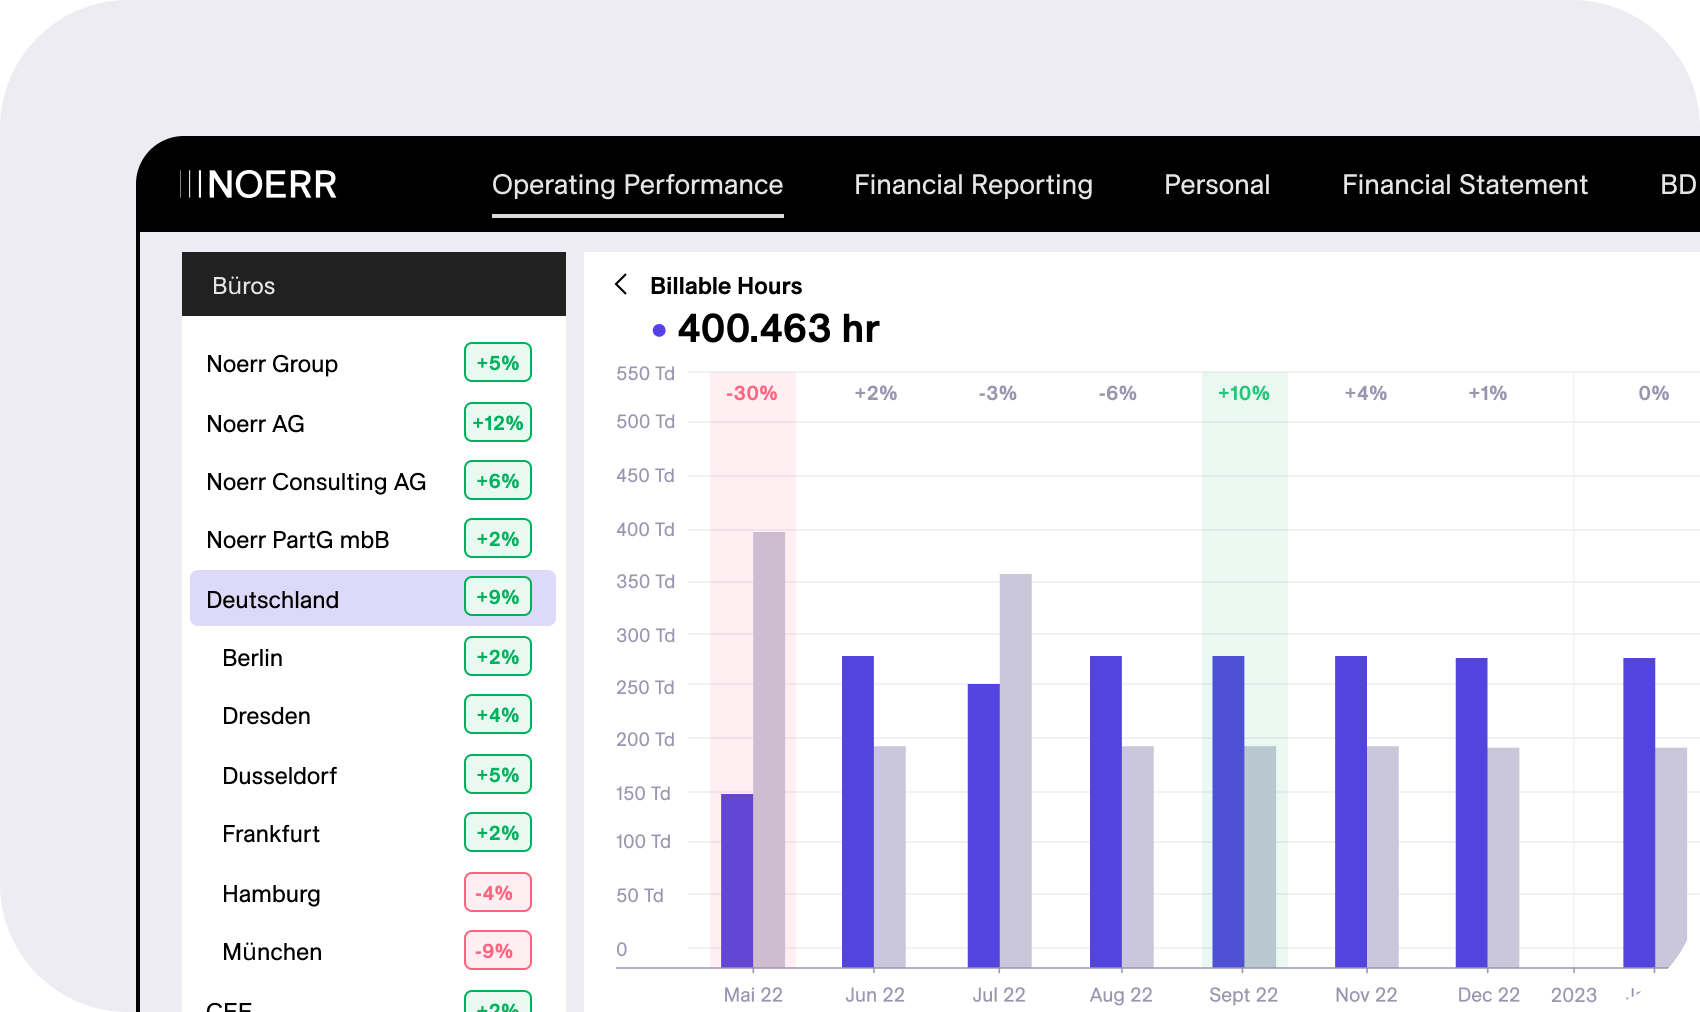
Task: Select the München office entry
Action: pyautogui.click(x=272, y=952)
